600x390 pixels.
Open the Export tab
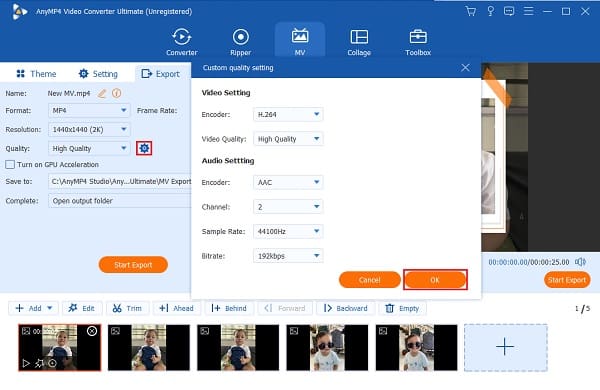pos(161,73)
